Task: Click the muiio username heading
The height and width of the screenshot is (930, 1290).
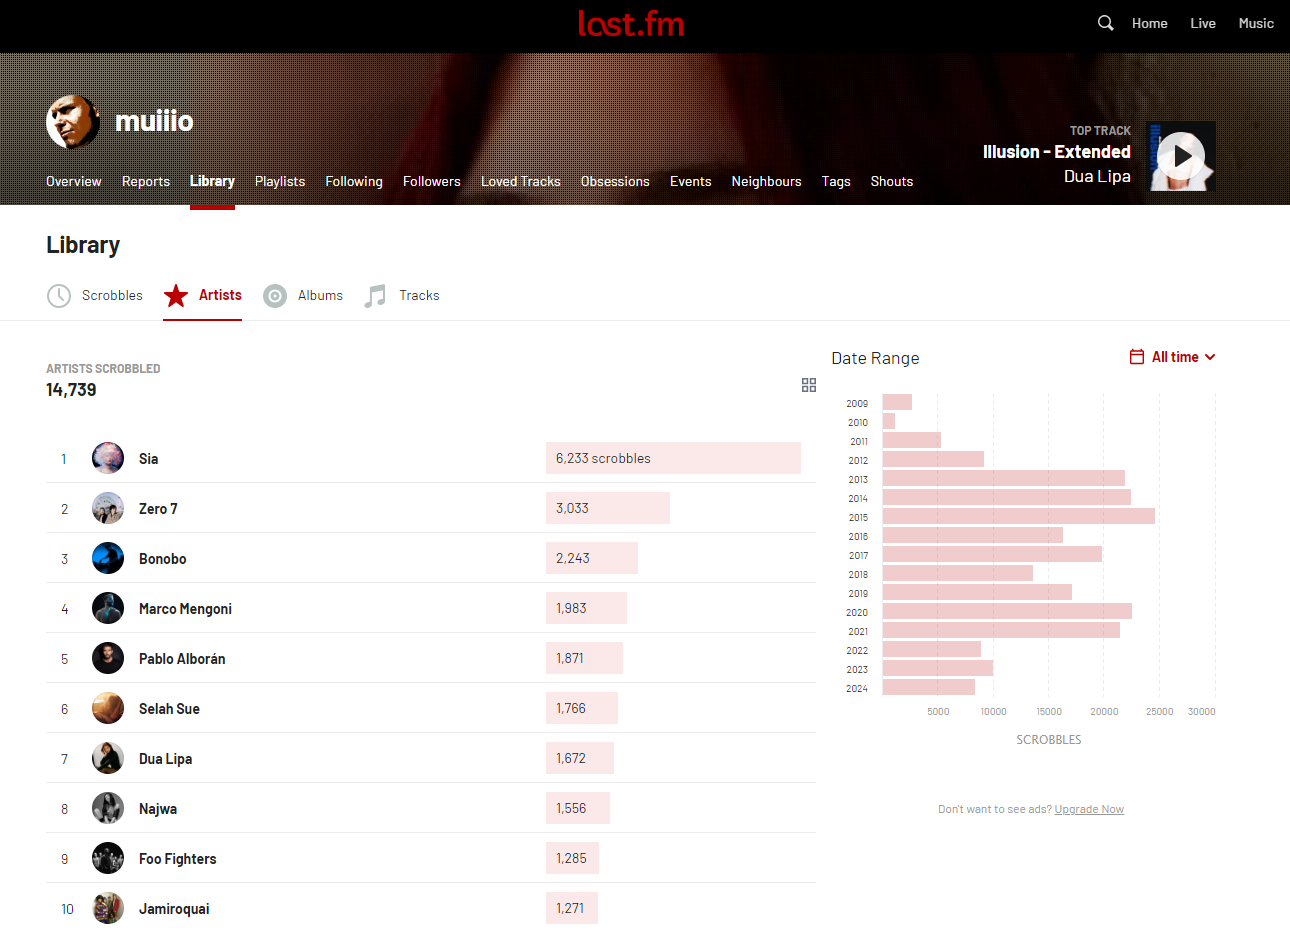Action: click(x=154, y=121)
